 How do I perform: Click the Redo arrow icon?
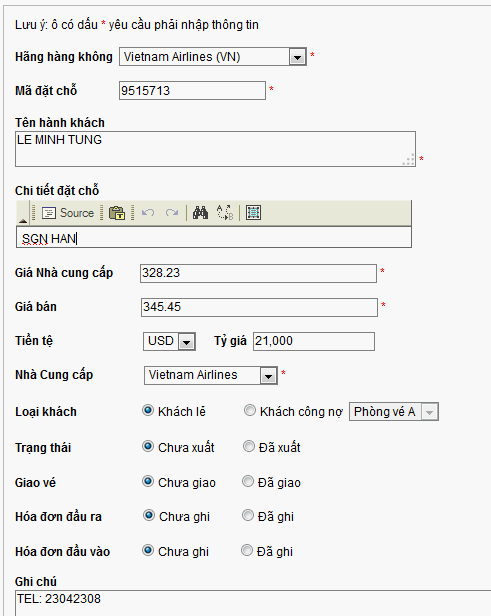172,213
